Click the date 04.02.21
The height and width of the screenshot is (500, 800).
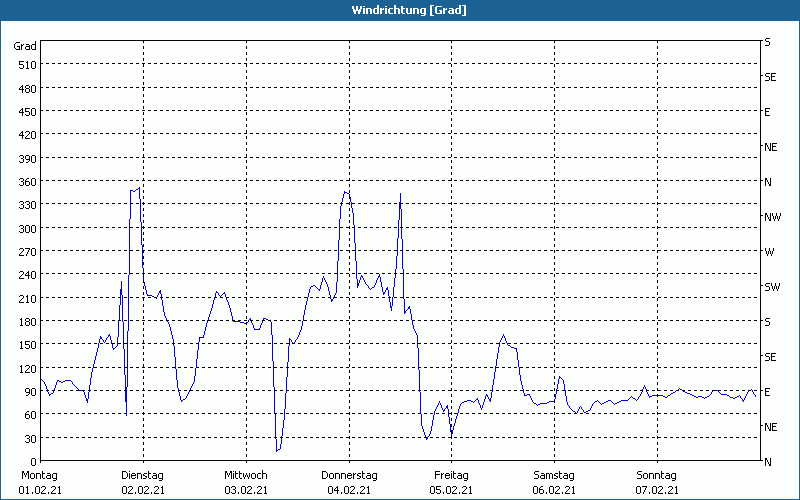pos(349,490)
